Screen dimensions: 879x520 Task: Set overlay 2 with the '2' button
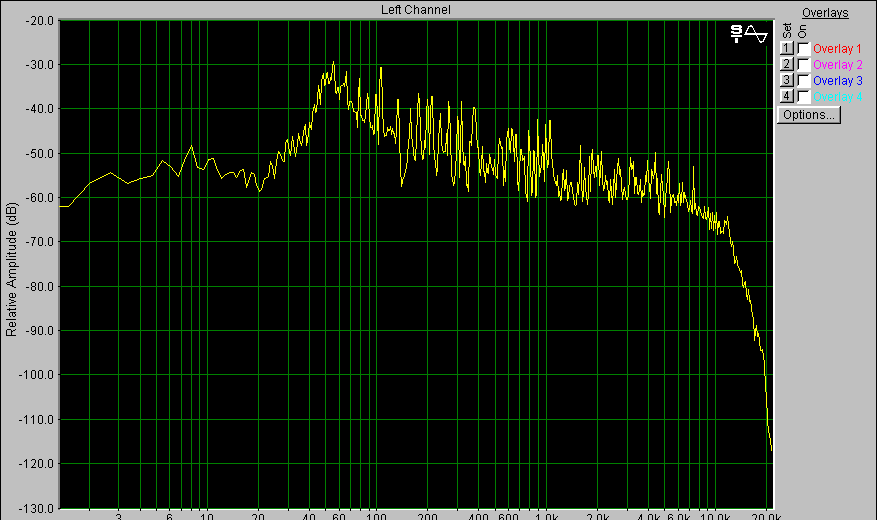(x=787, y=64)
